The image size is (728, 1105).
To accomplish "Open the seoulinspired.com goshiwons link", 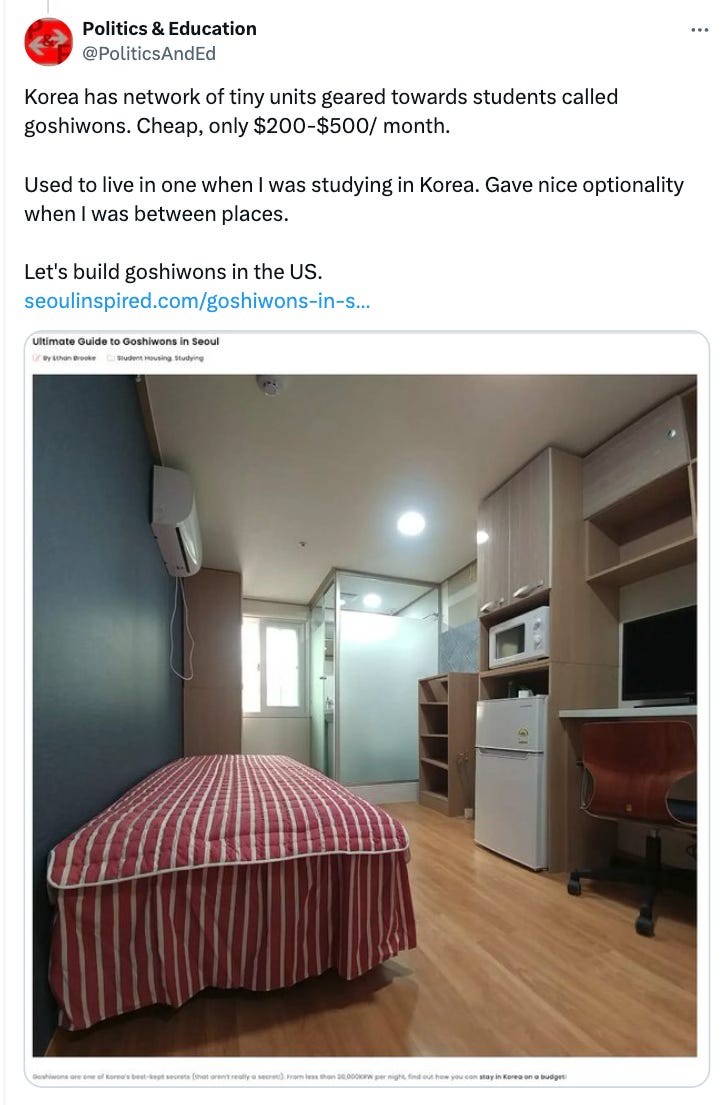I will pyautogui.click(x=197, y=301).
